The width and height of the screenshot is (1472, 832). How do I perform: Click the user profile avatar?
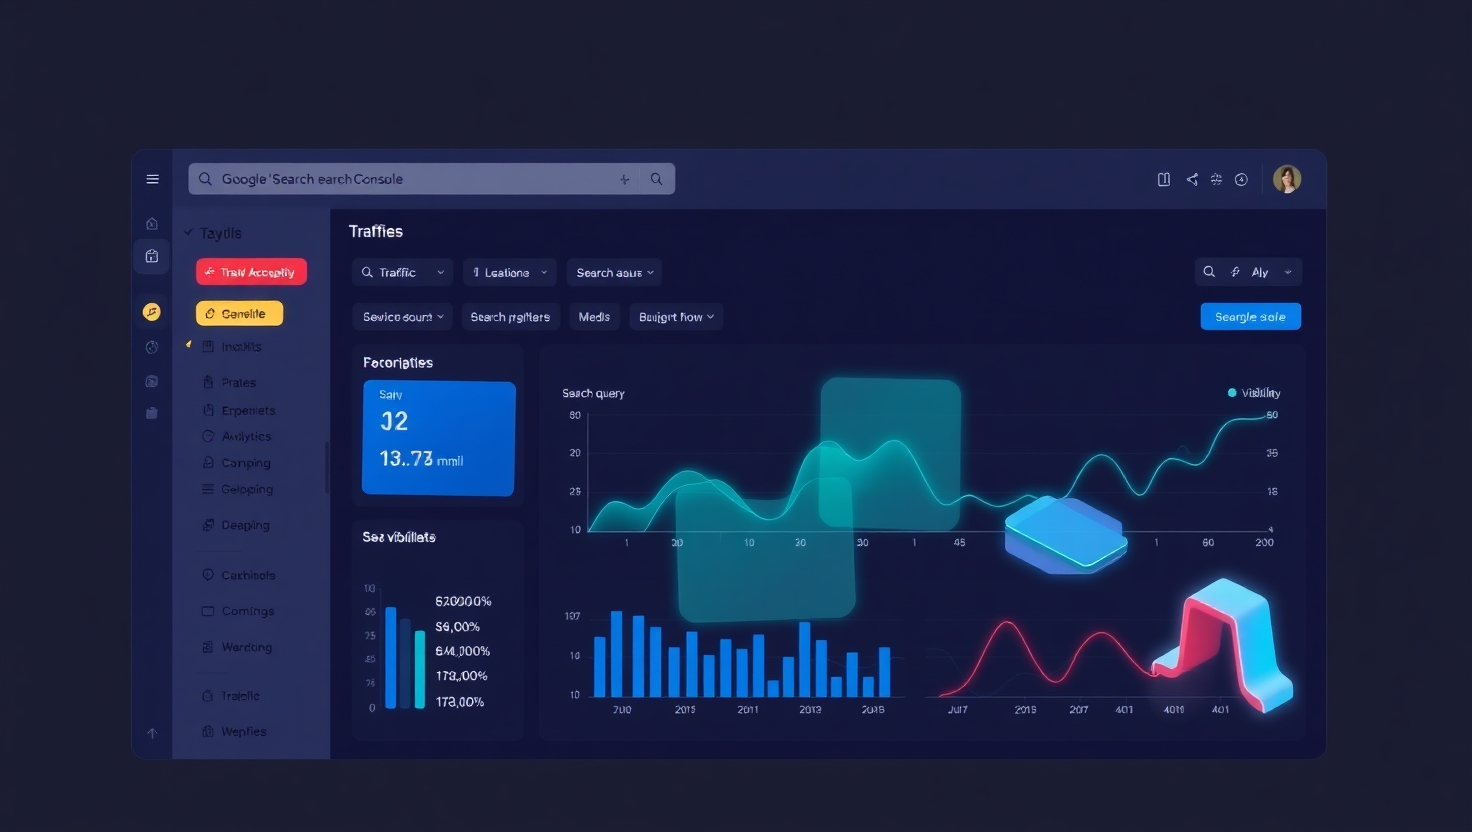pos(1287,178)
